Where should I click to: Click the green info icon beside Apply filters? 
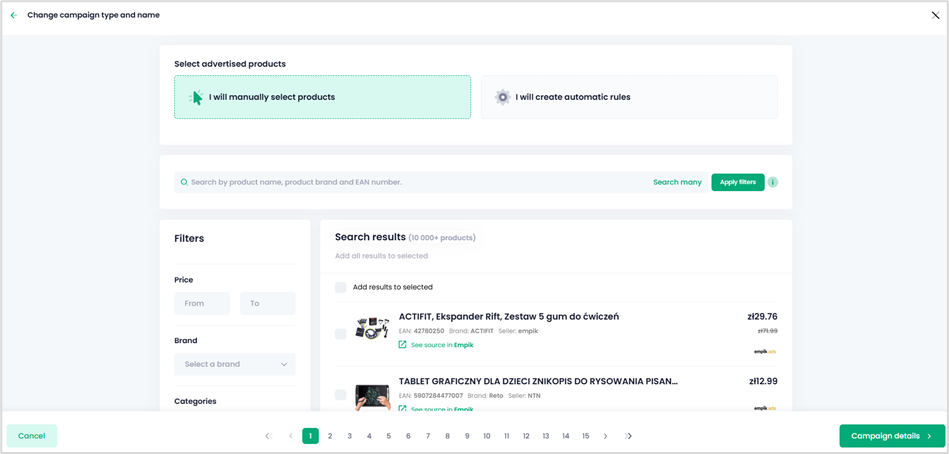pos(773,182)
